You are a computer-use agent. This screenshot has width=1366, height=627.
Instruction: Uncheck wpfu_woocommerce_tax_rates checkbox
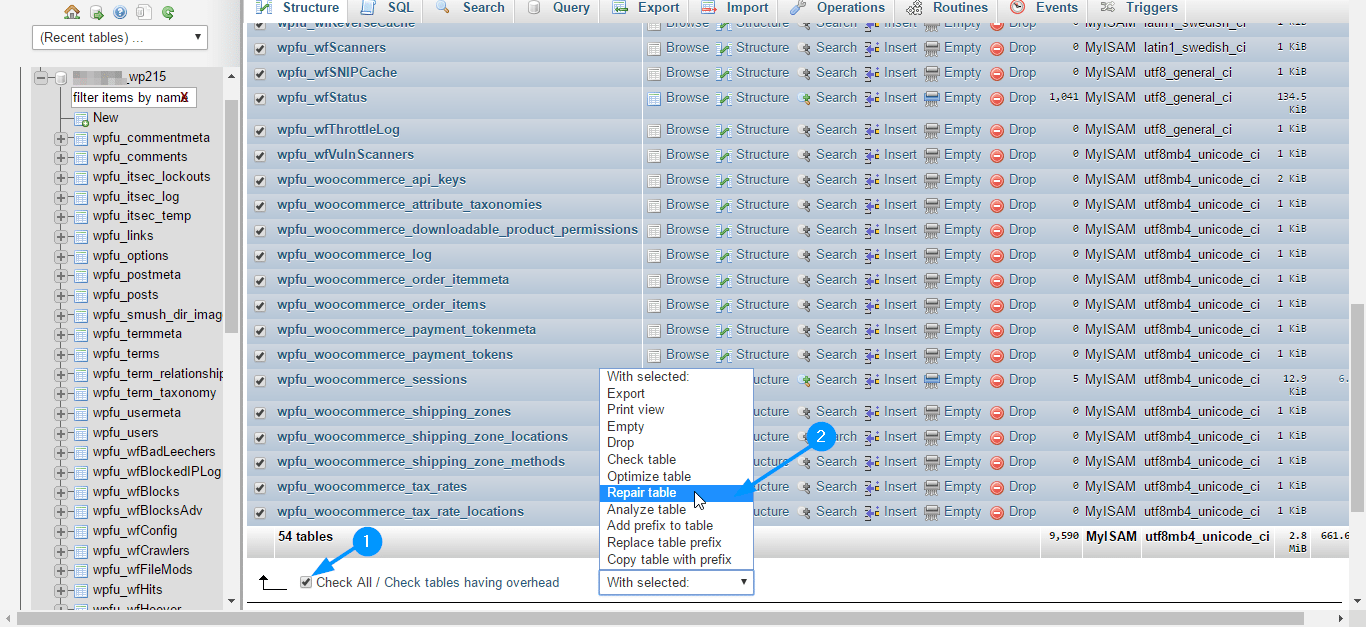click(260, 487)
